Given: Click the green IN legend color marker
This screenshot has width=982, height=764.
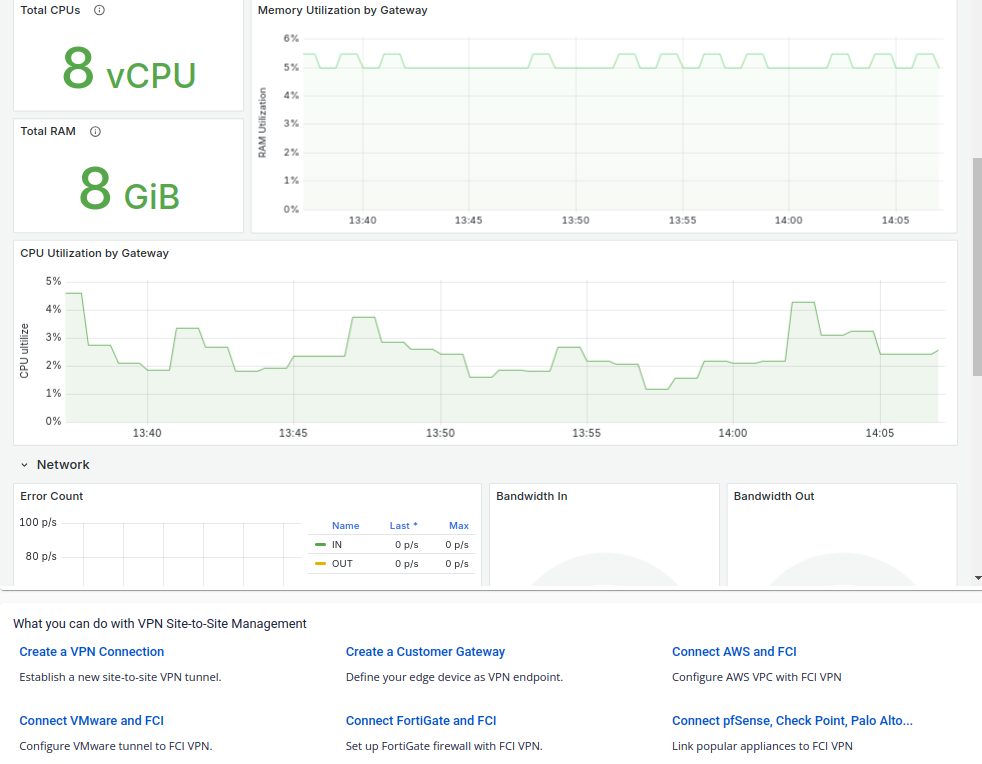Looking at the screenshot, I should coord(320,545).
